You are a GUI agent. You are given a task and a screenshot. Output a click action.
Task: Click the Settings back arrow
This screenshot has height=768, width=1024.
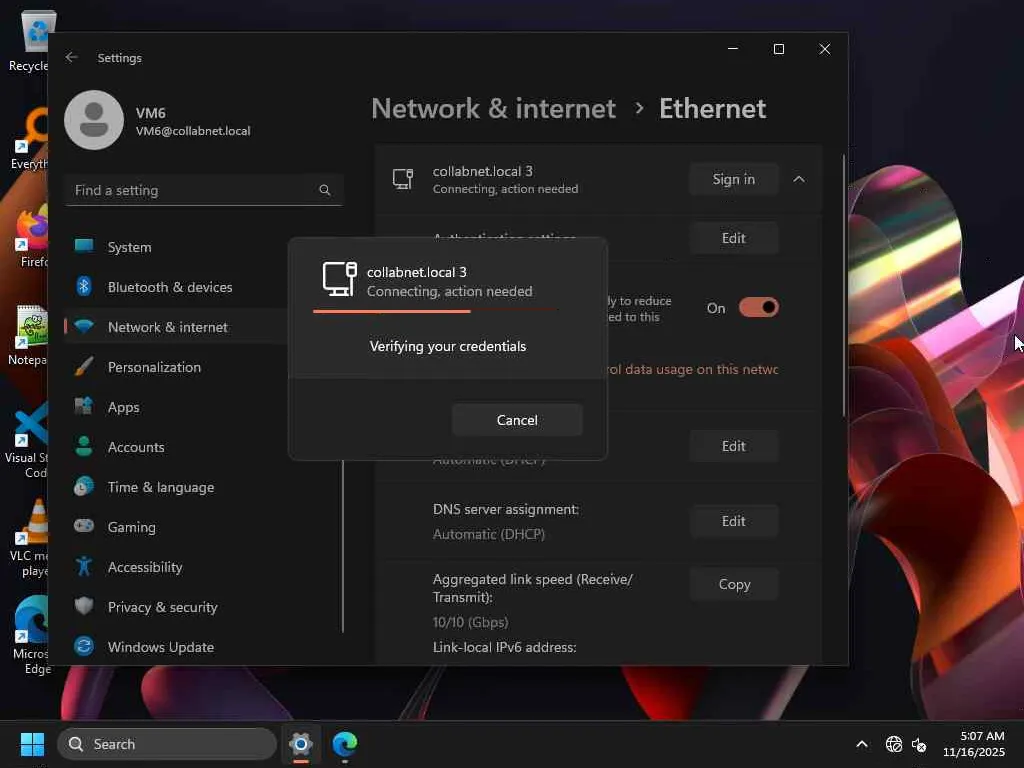click(x=71, y=57)
